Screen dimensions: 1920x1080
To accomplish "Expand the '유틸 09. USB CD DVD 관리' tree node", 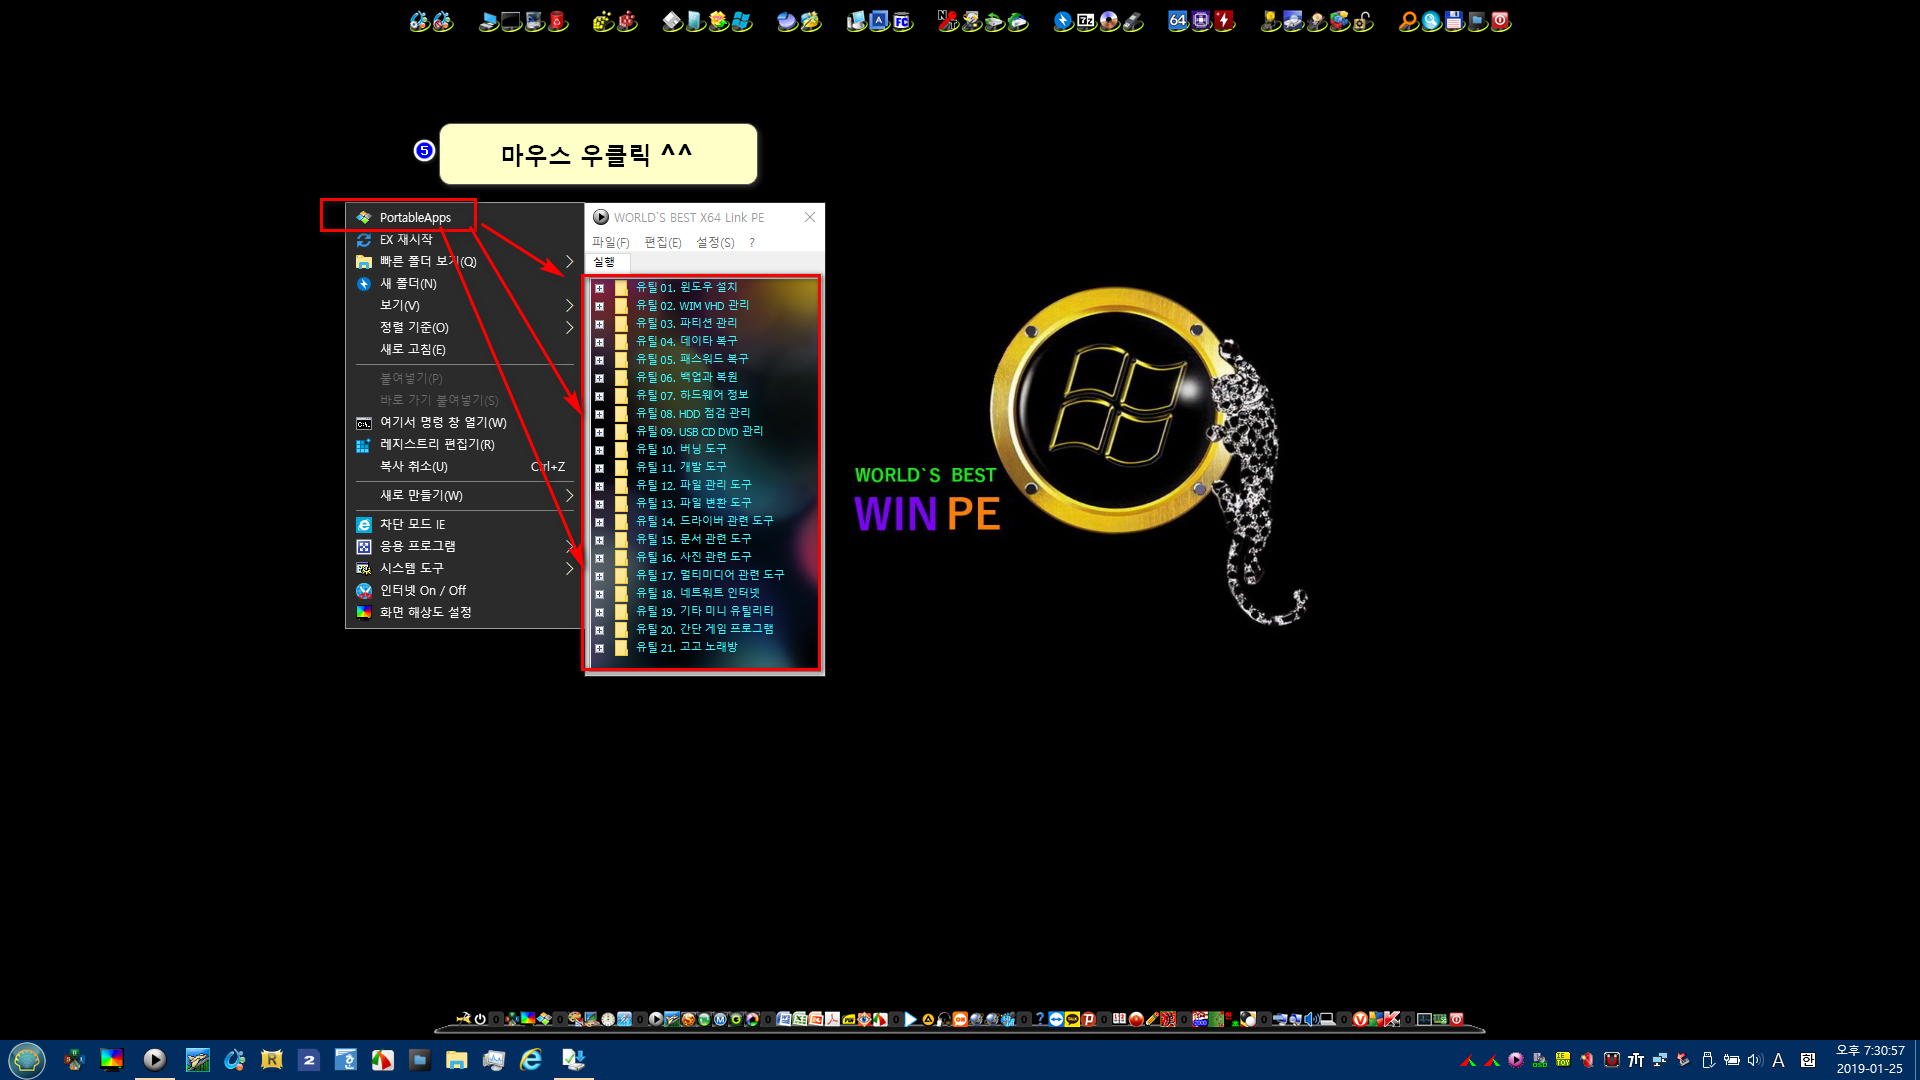I will pyautogui.click(x=599, y=432).
